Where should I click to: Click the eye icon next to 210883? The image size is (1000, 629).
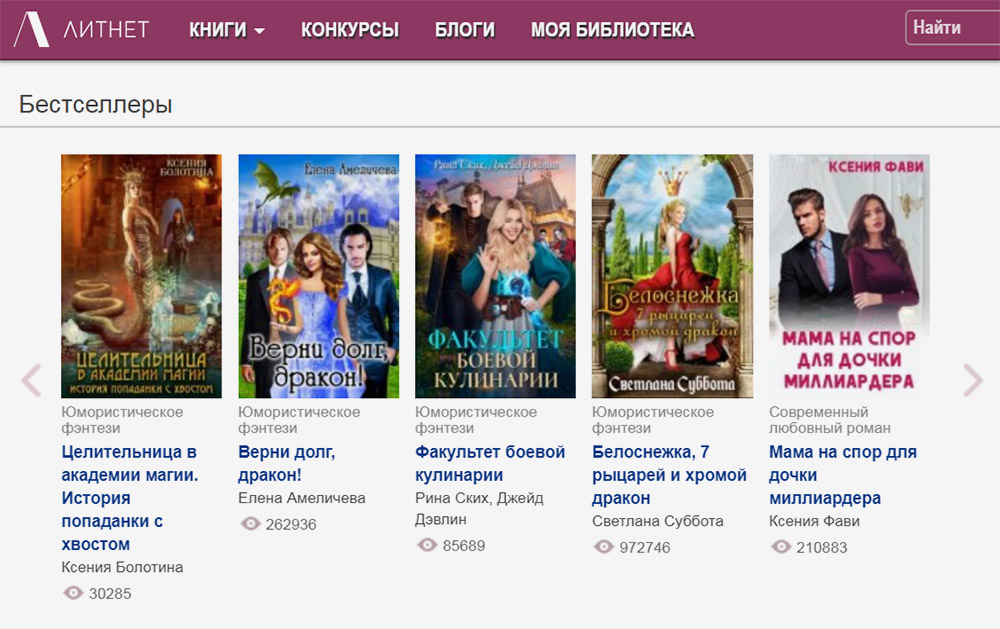[x=781, y=547]
